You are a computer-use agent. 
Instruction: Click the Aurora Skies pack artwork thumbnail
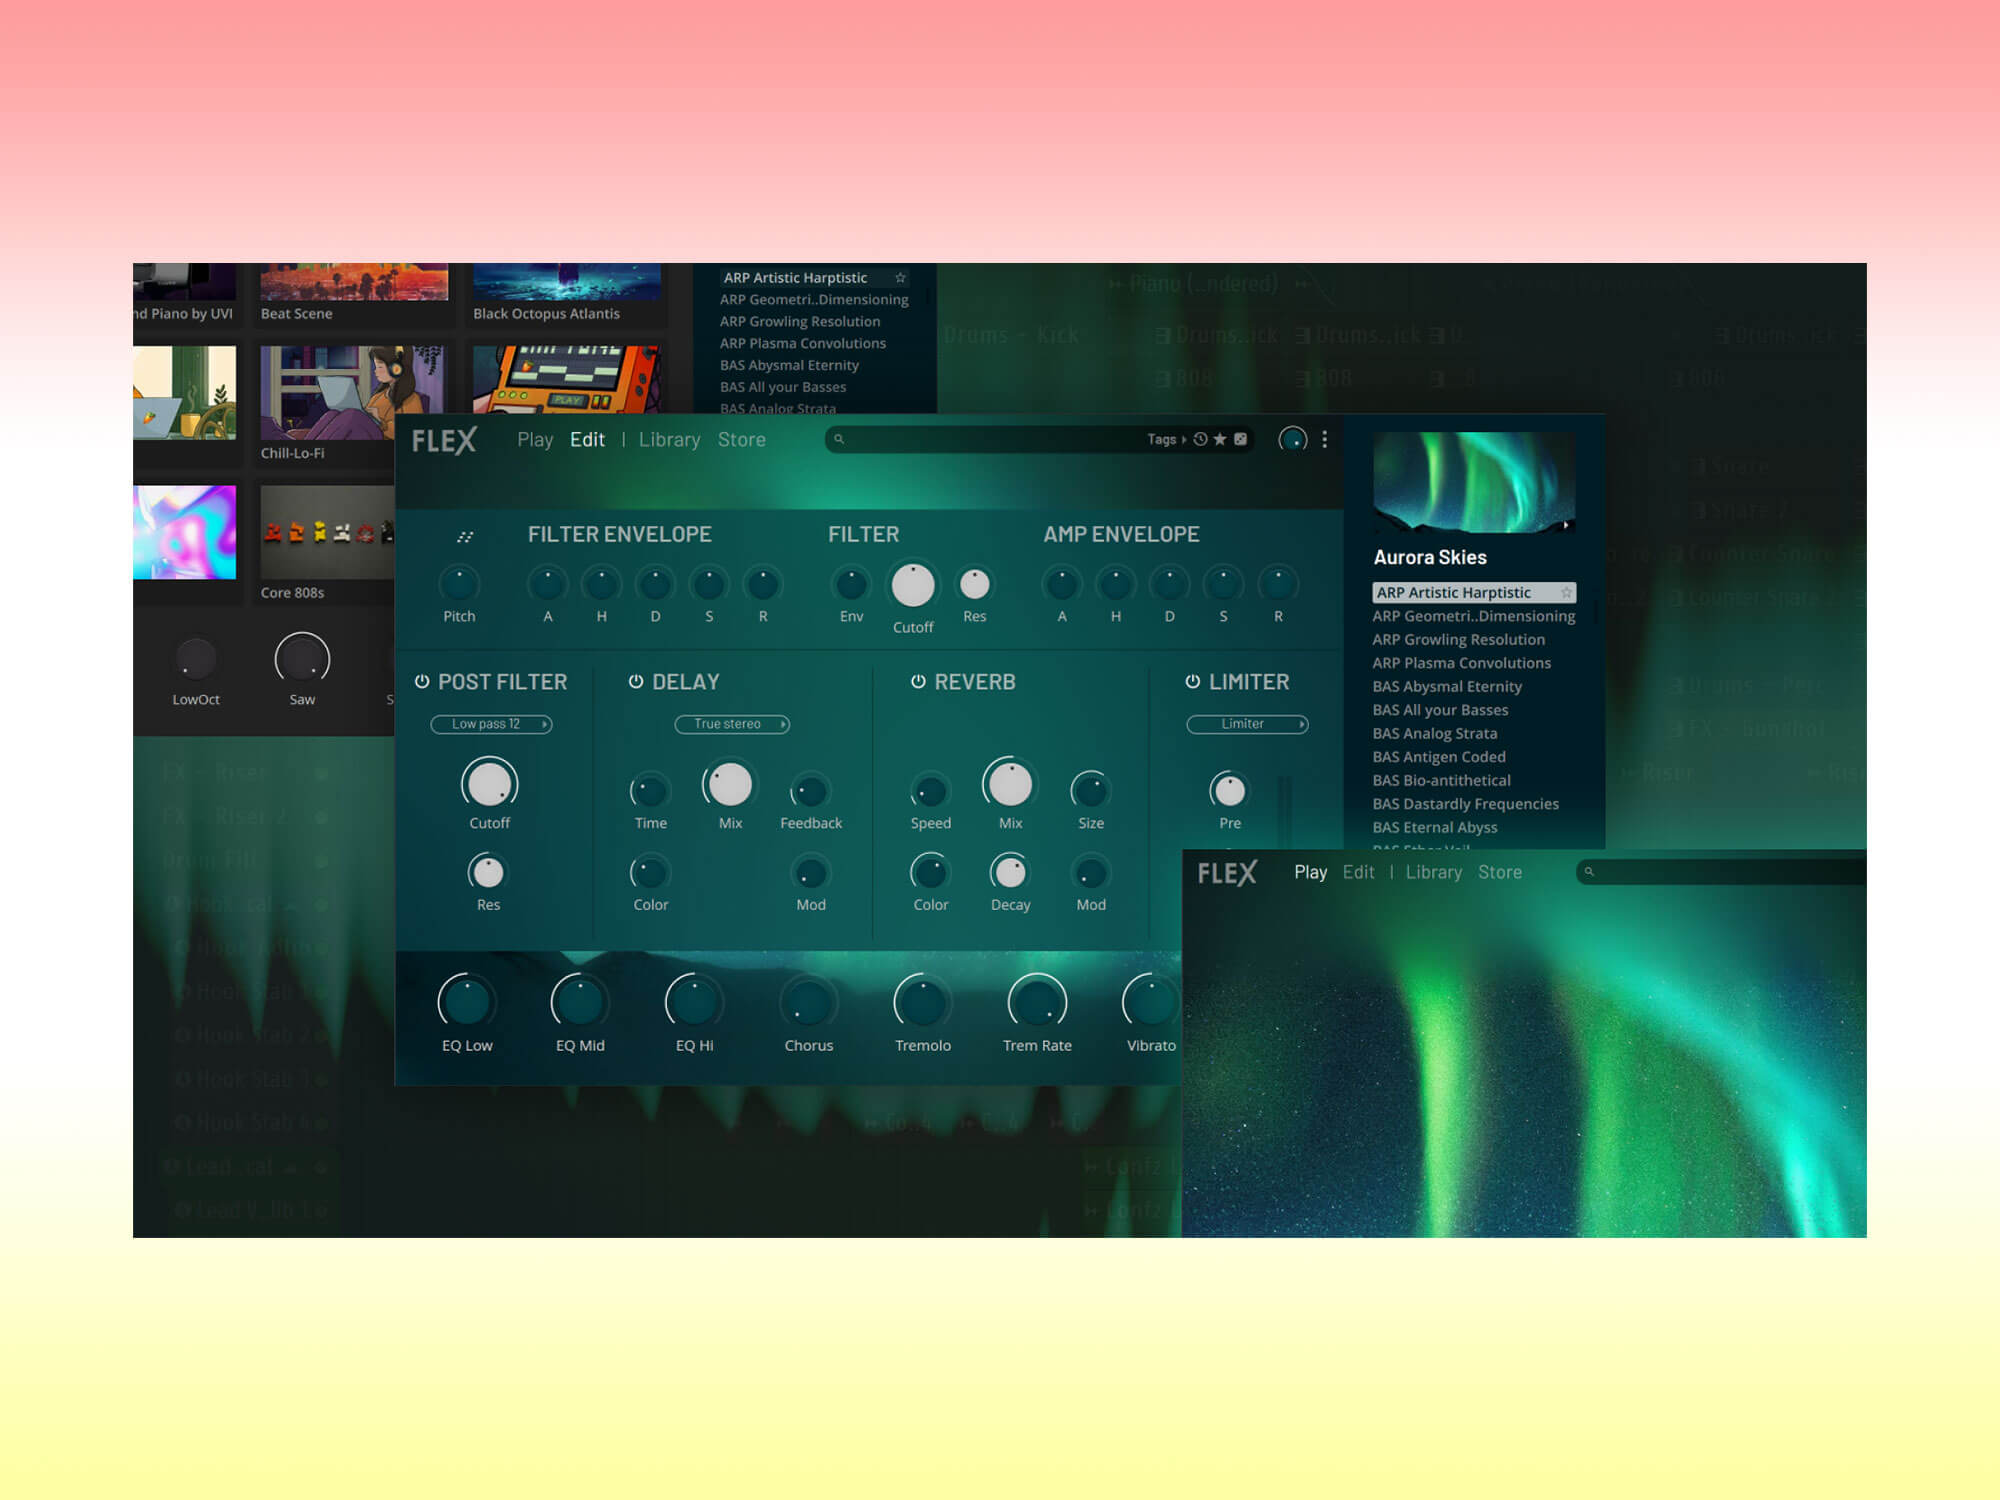click(x=1474, y=482)
